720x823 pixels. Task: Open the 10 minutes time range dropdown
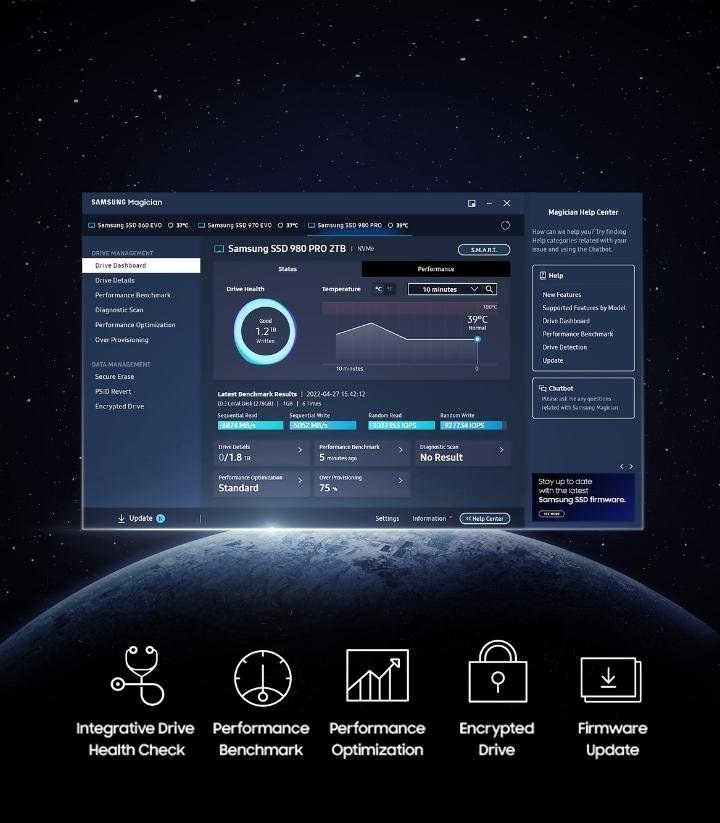pos(450,289)
